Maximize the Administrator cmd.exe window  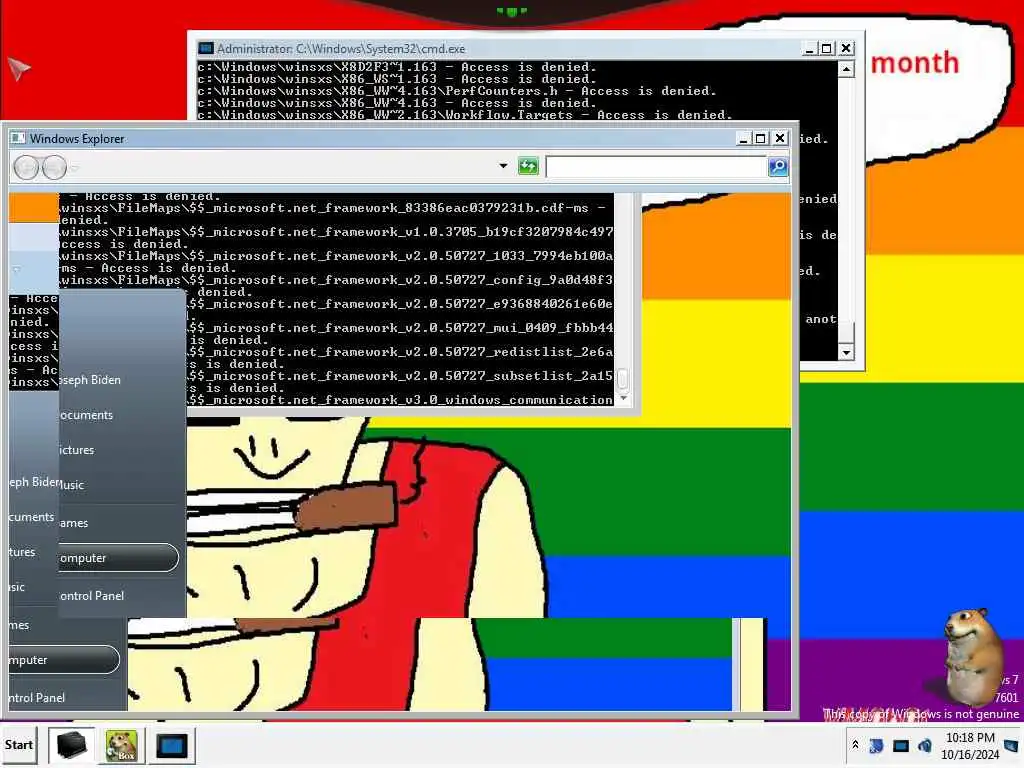(827, 48)
